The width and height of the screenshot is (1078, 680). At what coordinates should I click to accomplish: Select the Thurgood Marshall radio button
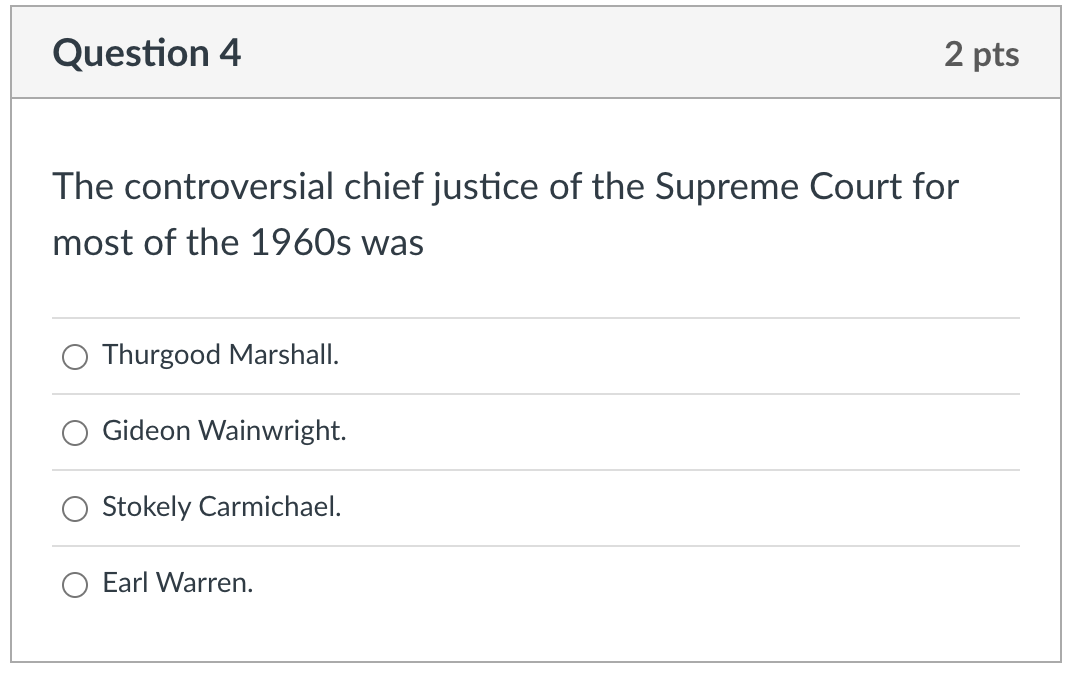click(75, 357)
